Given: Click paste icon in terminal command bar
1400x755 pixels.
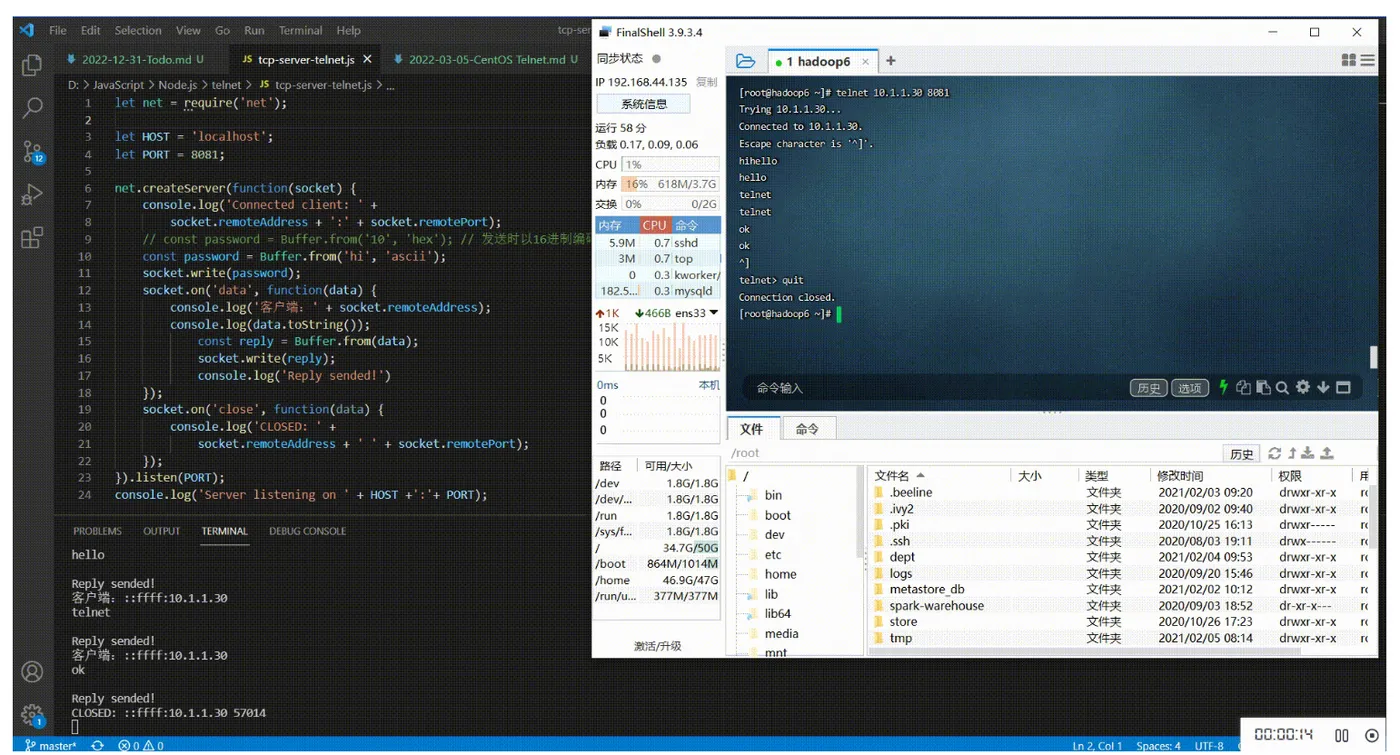Looking at the screenshot, I should click(x=1263, y=387).
